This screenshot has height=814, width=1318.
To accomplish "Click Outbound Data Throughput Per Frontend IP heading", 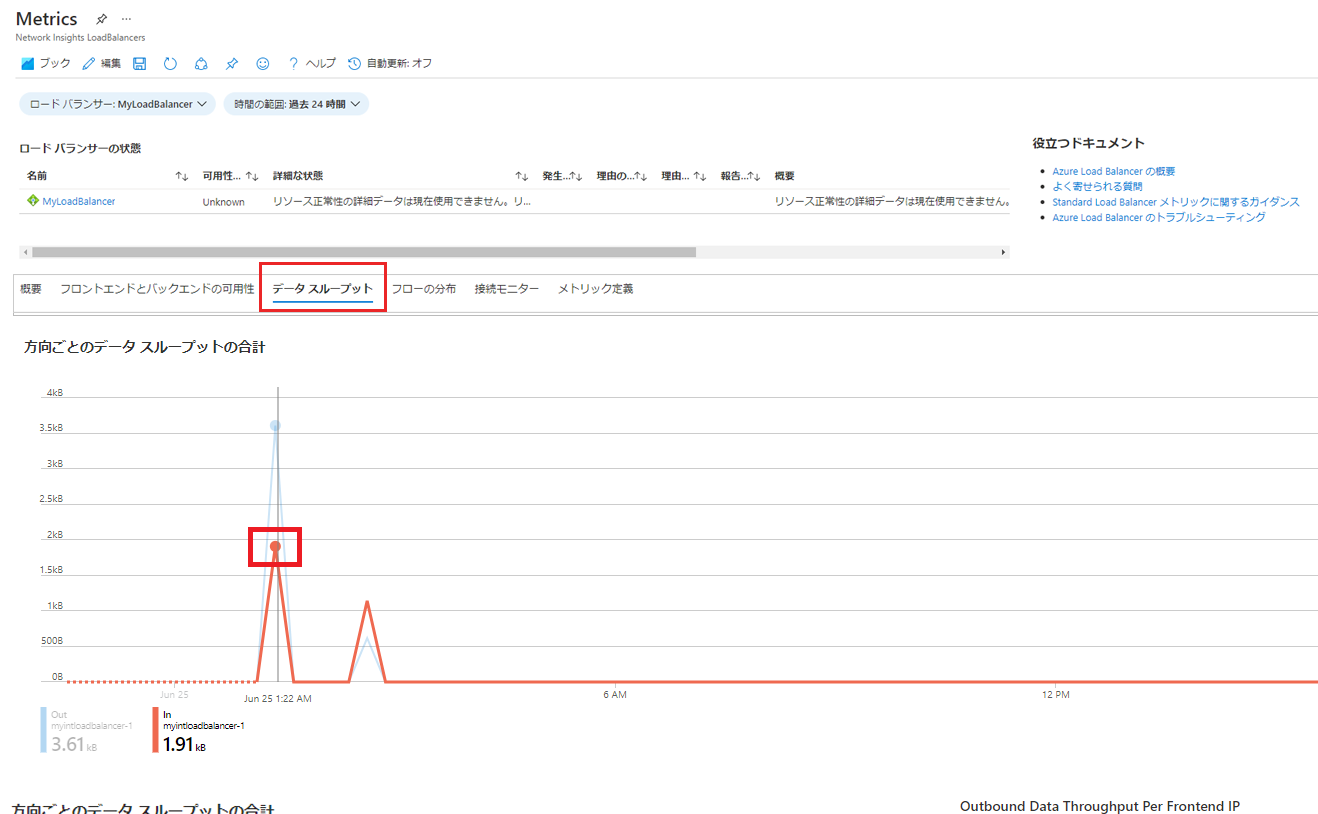I will [x=1100, y=806].
